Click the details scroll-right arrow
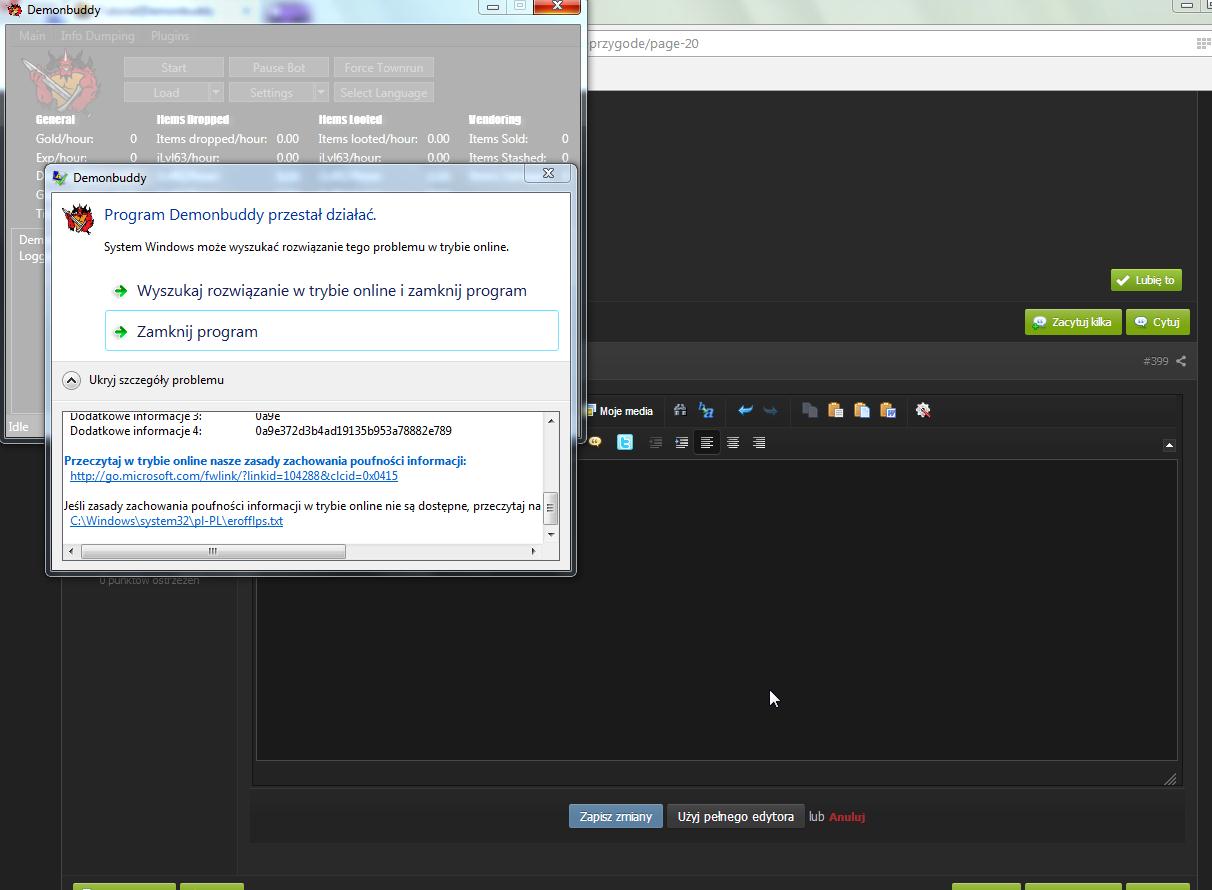 pyautogui.click(x=534, y=551)
